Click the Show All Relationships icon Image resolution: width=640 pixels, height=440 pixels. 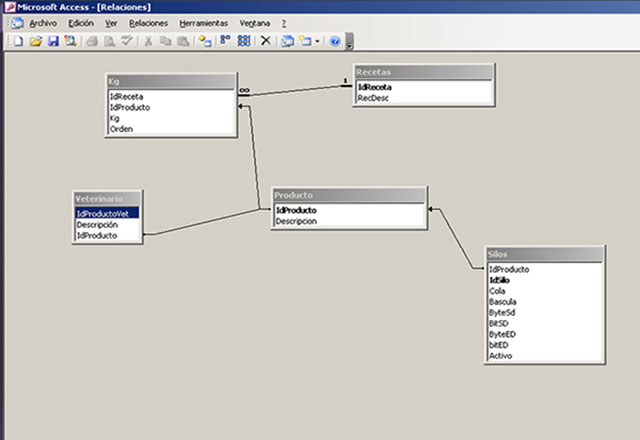point(244,41)
